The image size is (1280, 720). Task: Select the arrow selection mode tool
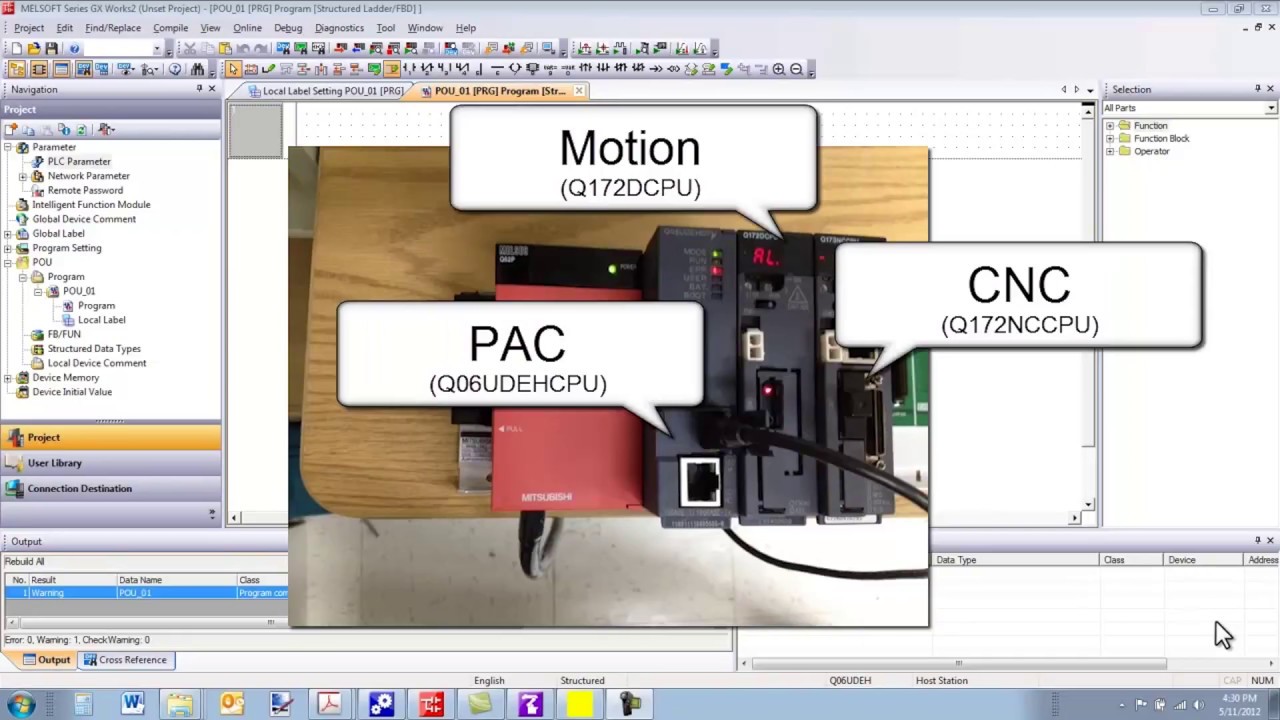(233, 69)
